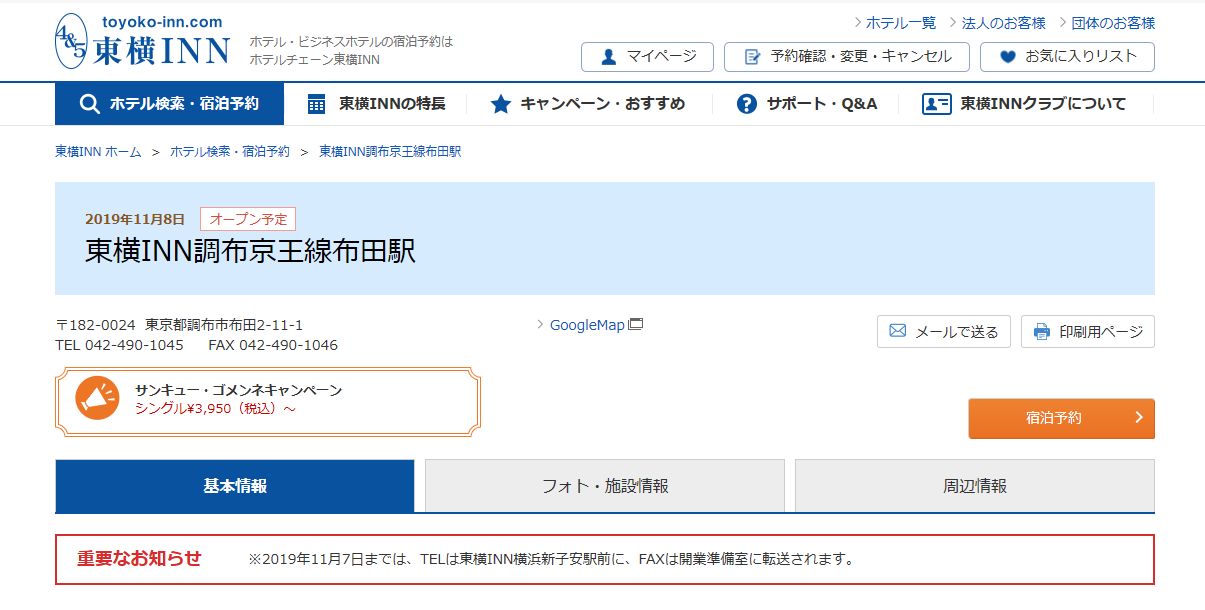1205x610 pixels.
Task: Select the 基本情報 tab
Action: tap(235, 486)
